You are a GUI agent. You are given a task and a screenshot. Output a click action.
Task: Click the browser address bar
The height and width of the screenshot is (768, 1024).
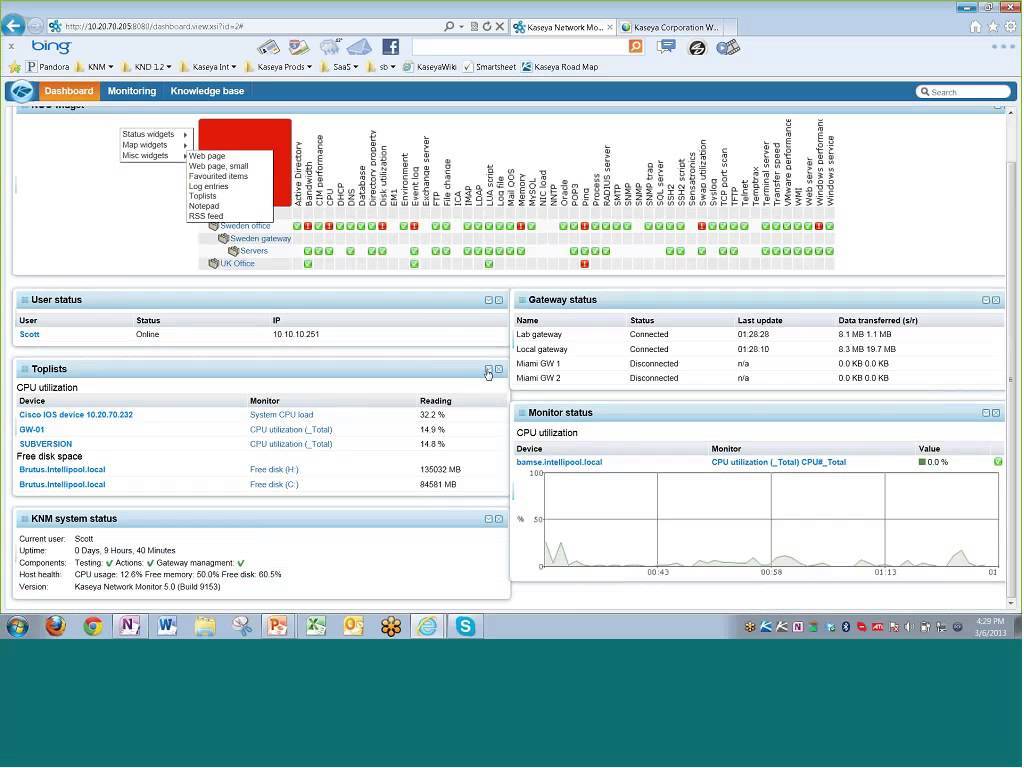[x=250, y=27]
